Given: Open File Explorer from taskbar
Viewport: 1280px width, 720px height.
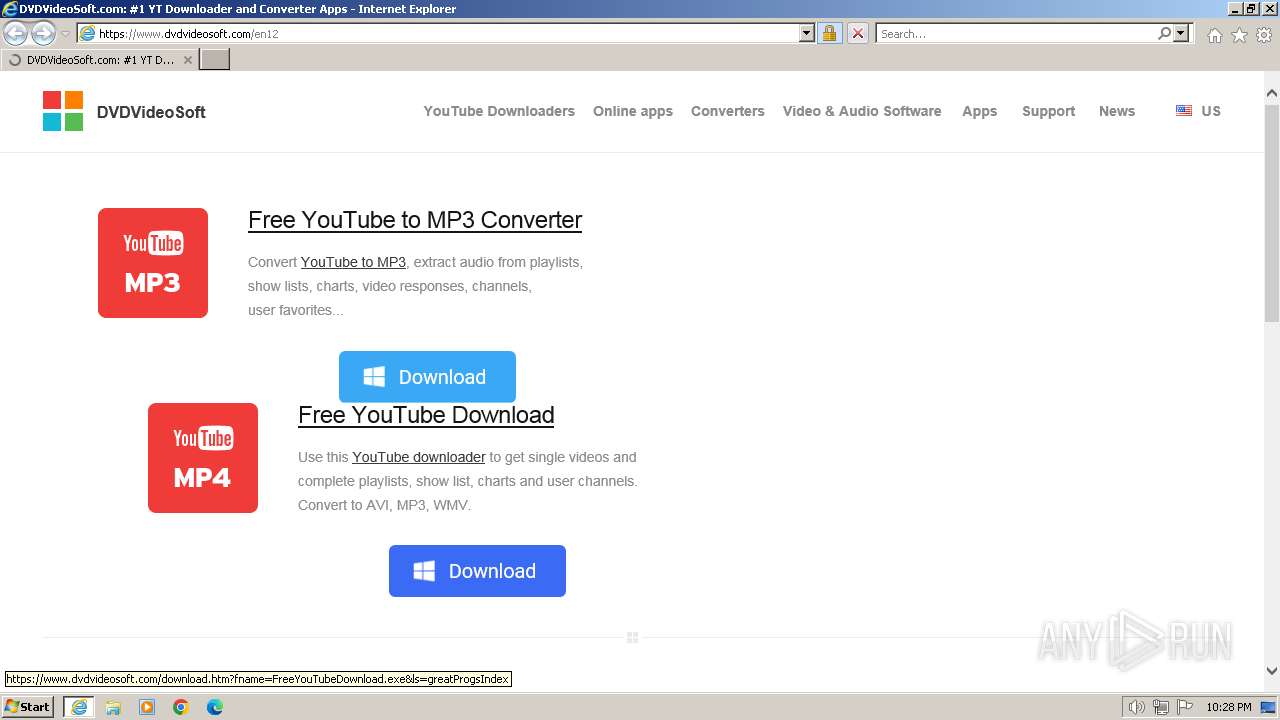Looking at the screenshot, I should pyautogui.click(x=113, y=707).
